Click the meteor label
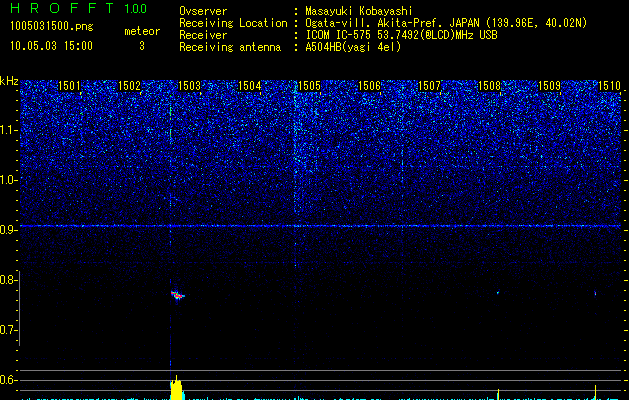 pos(142,31)
